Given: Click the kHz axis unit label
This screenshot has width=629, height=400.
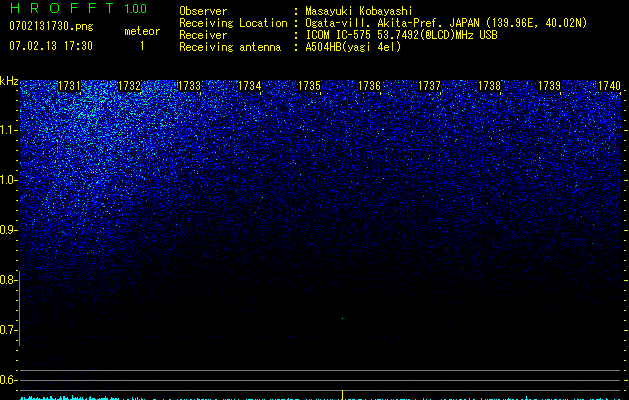Looking at the screenshot, I should click(9, 81).
